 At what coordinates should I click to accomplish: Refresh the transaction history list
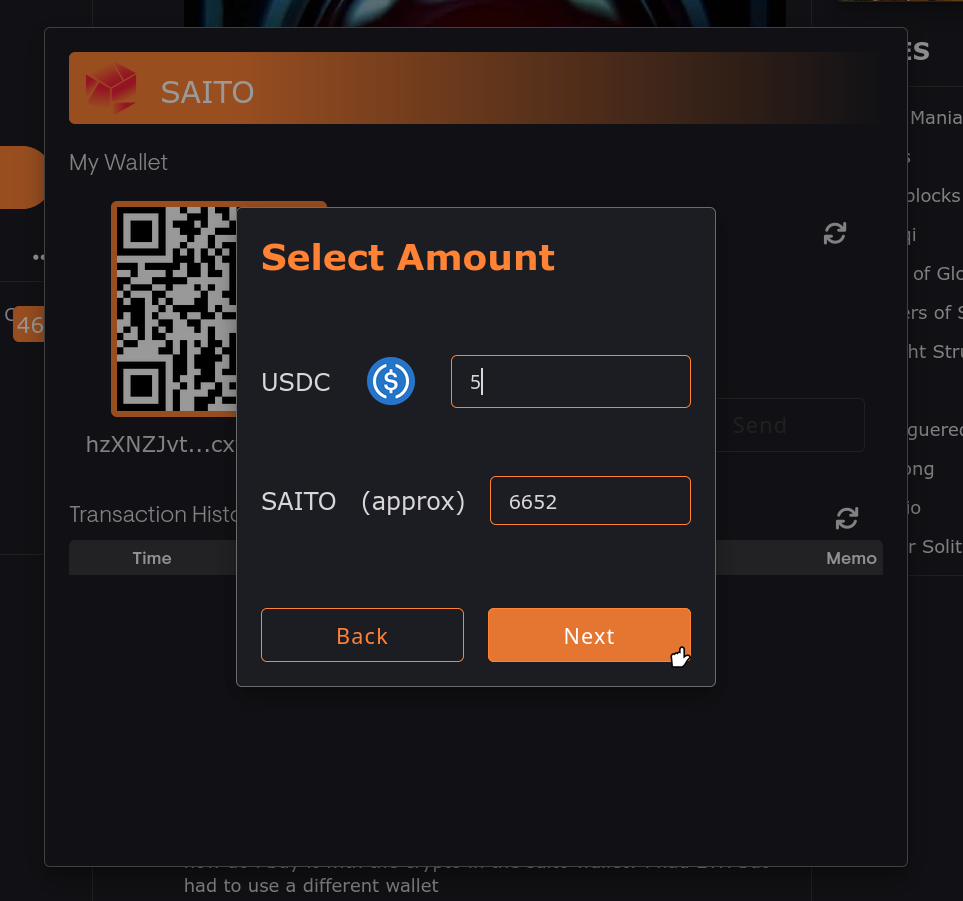[847, 518]
